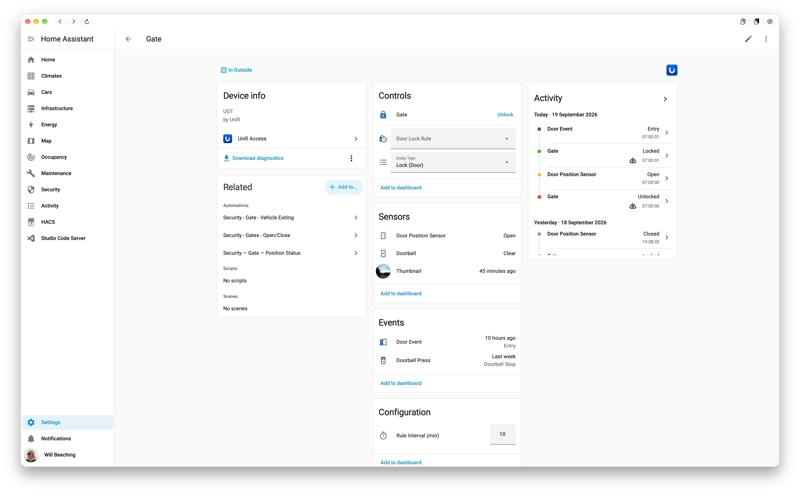Open the Thumbnail camera image

383,271
